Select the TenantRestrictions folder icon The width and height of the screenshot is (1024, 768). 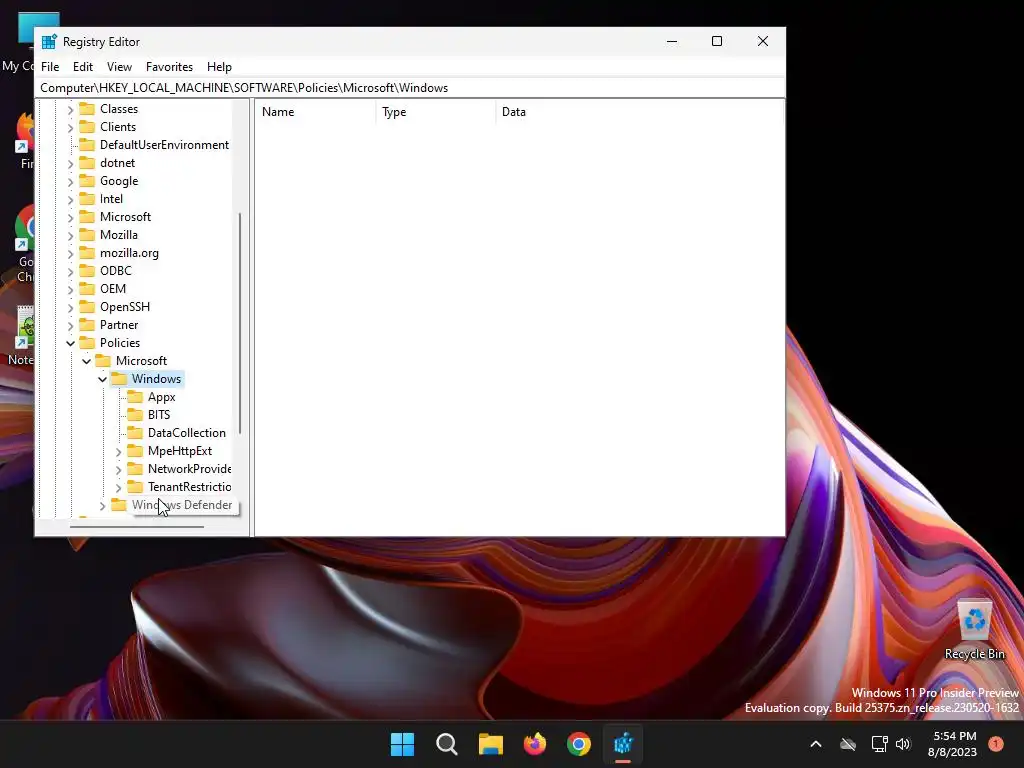pos(135,487)
